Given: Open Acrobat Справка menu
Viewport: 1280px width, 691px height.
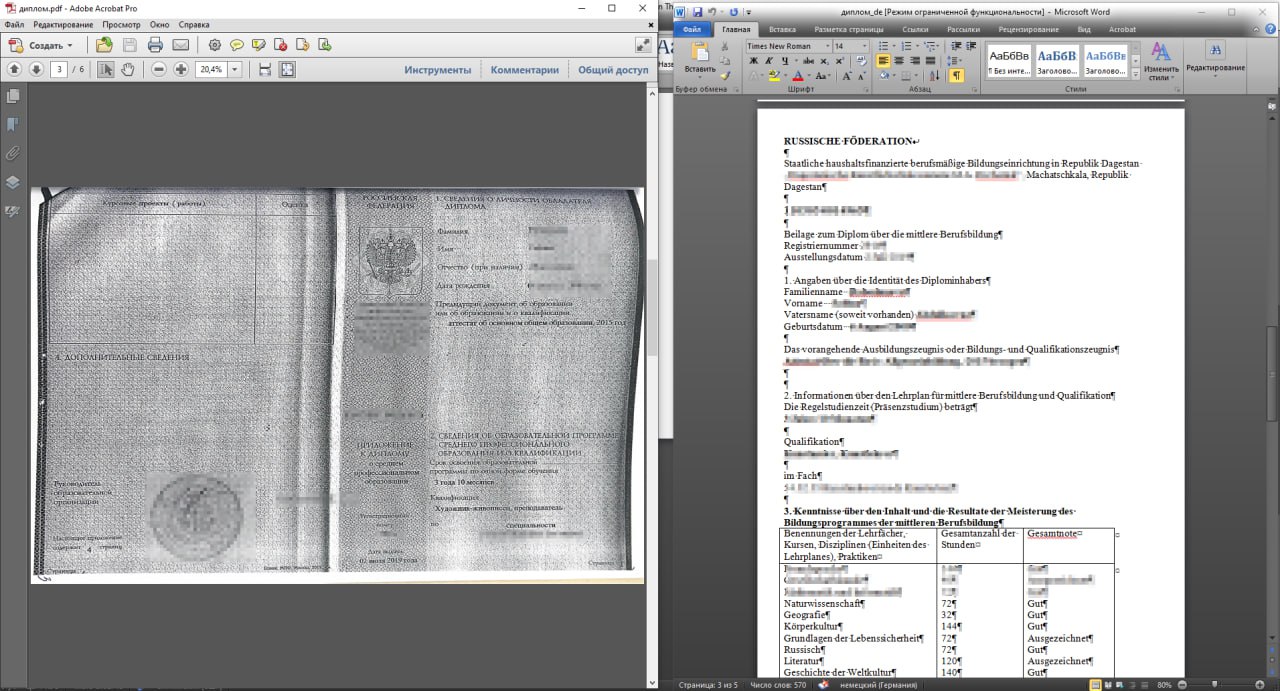Looking at the screenshot, I should tap(194, 24).
